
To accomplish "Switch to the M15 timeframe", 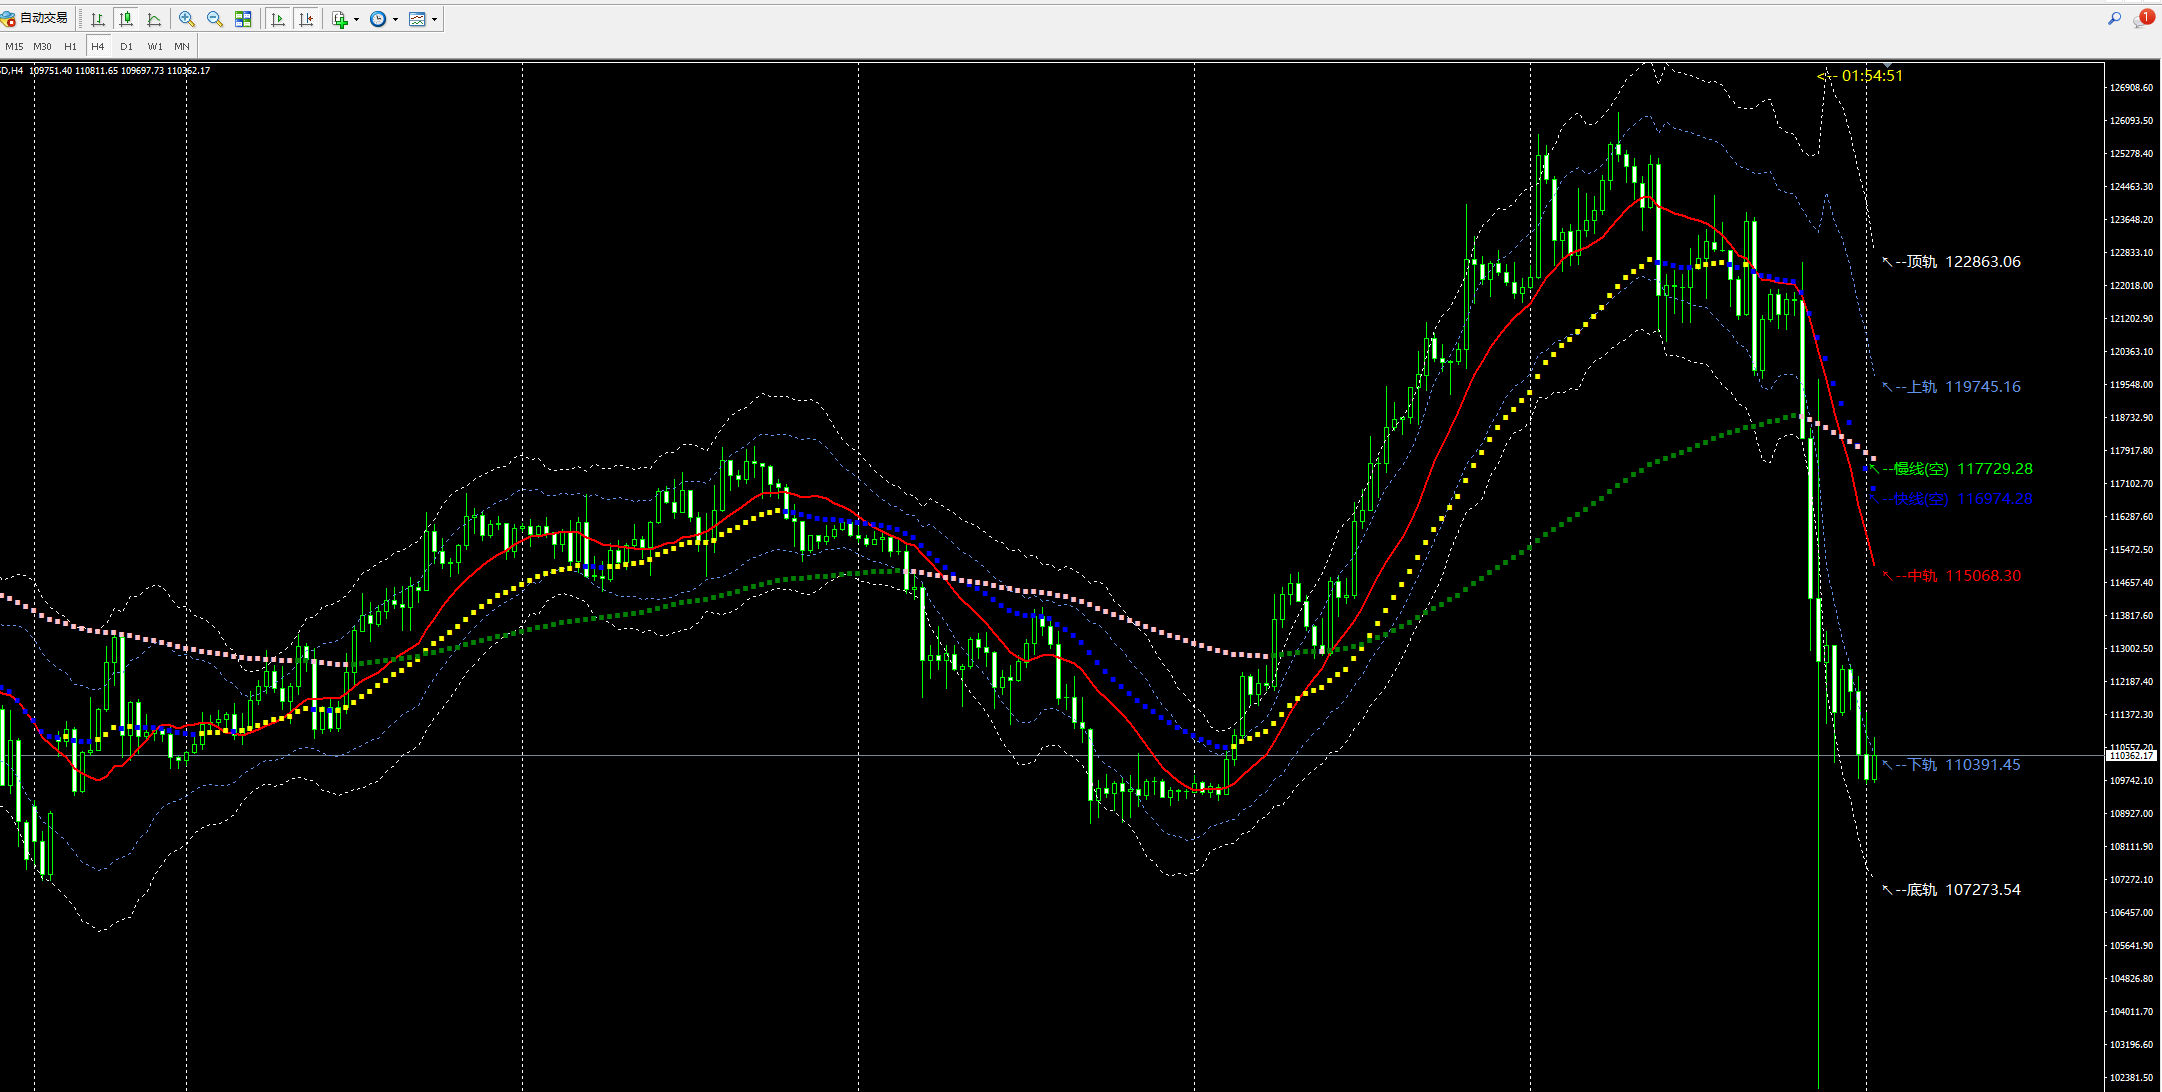I will (x=14, y=46).
